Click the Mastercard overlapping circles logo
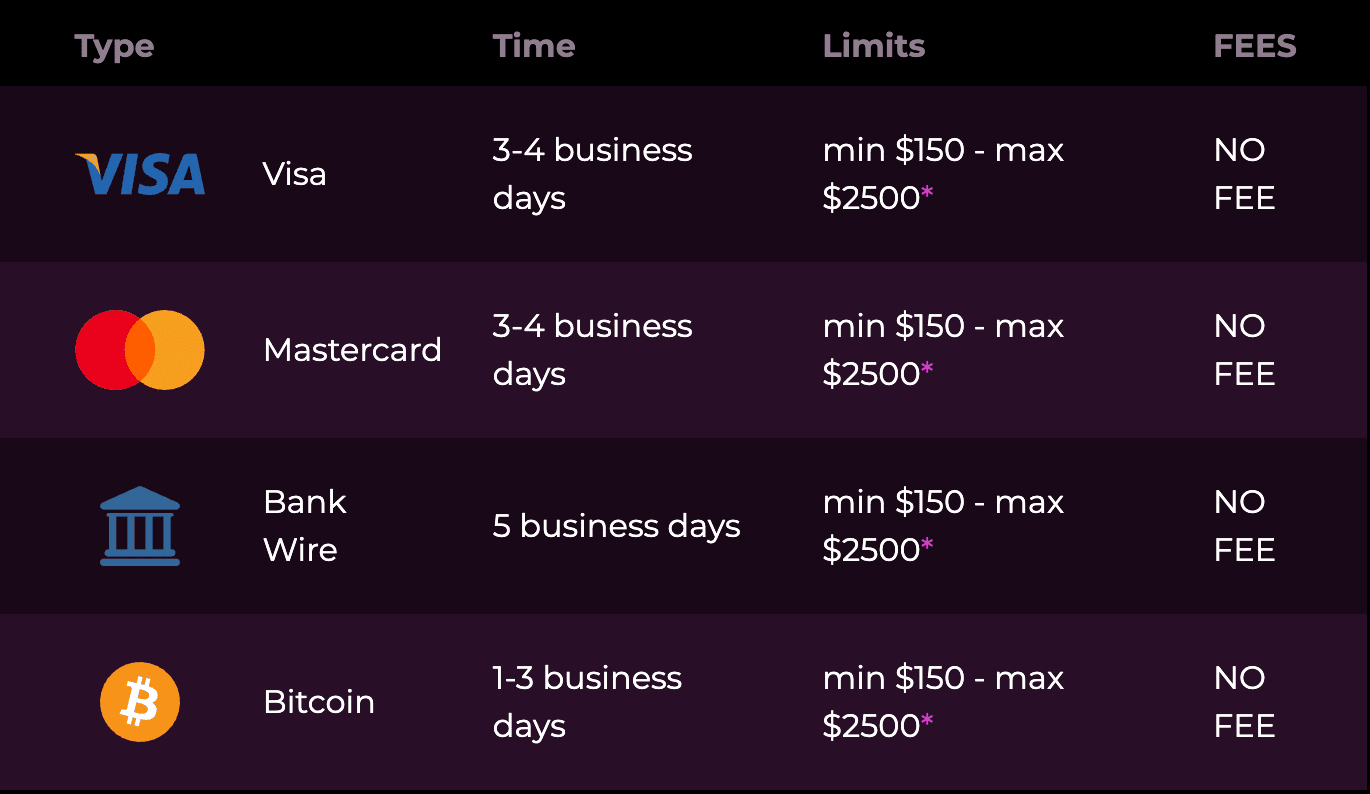Screen dimensions: 1370x794 [140, 350]
